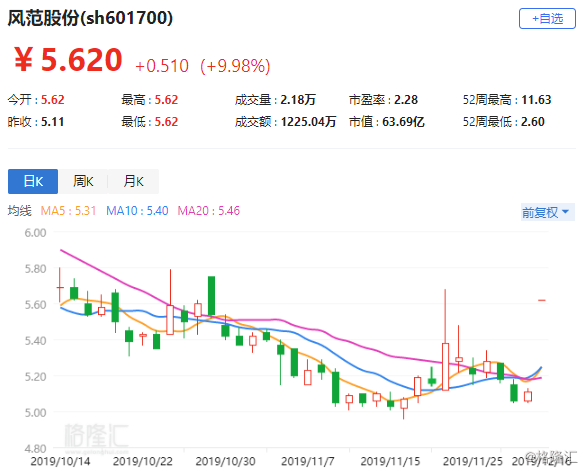
Task: Click the 均线 moving average label
Action: click(20, 211)
